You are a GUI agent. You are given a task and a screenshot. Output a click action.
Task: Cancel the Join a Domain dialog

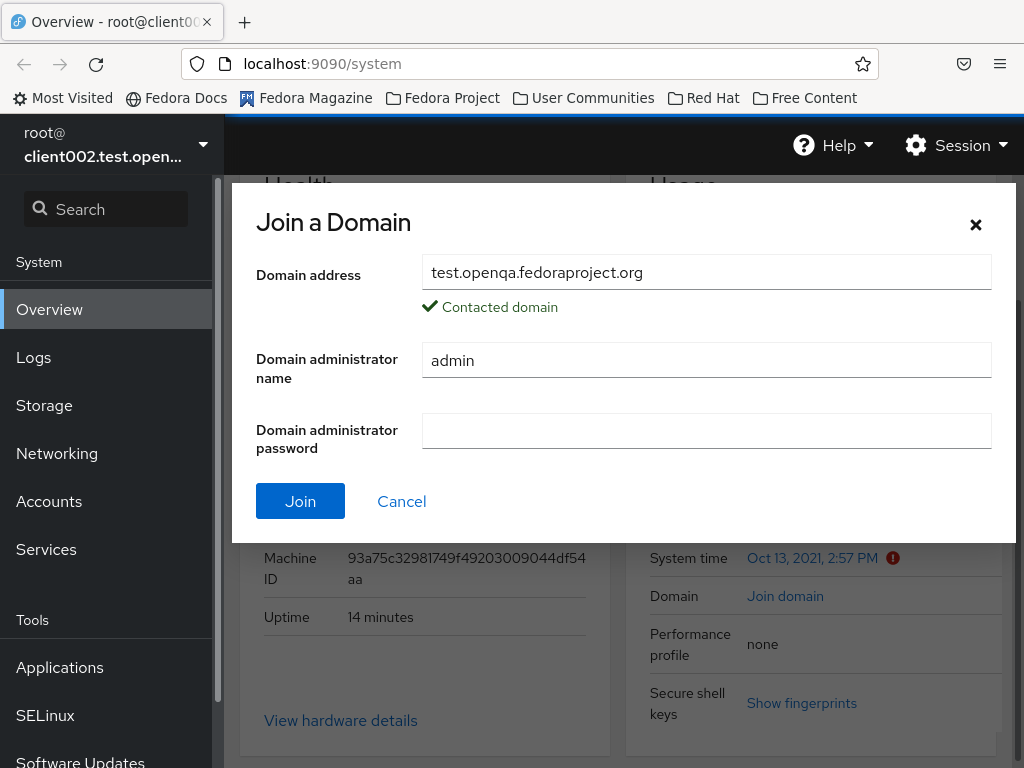click(402, 502)
